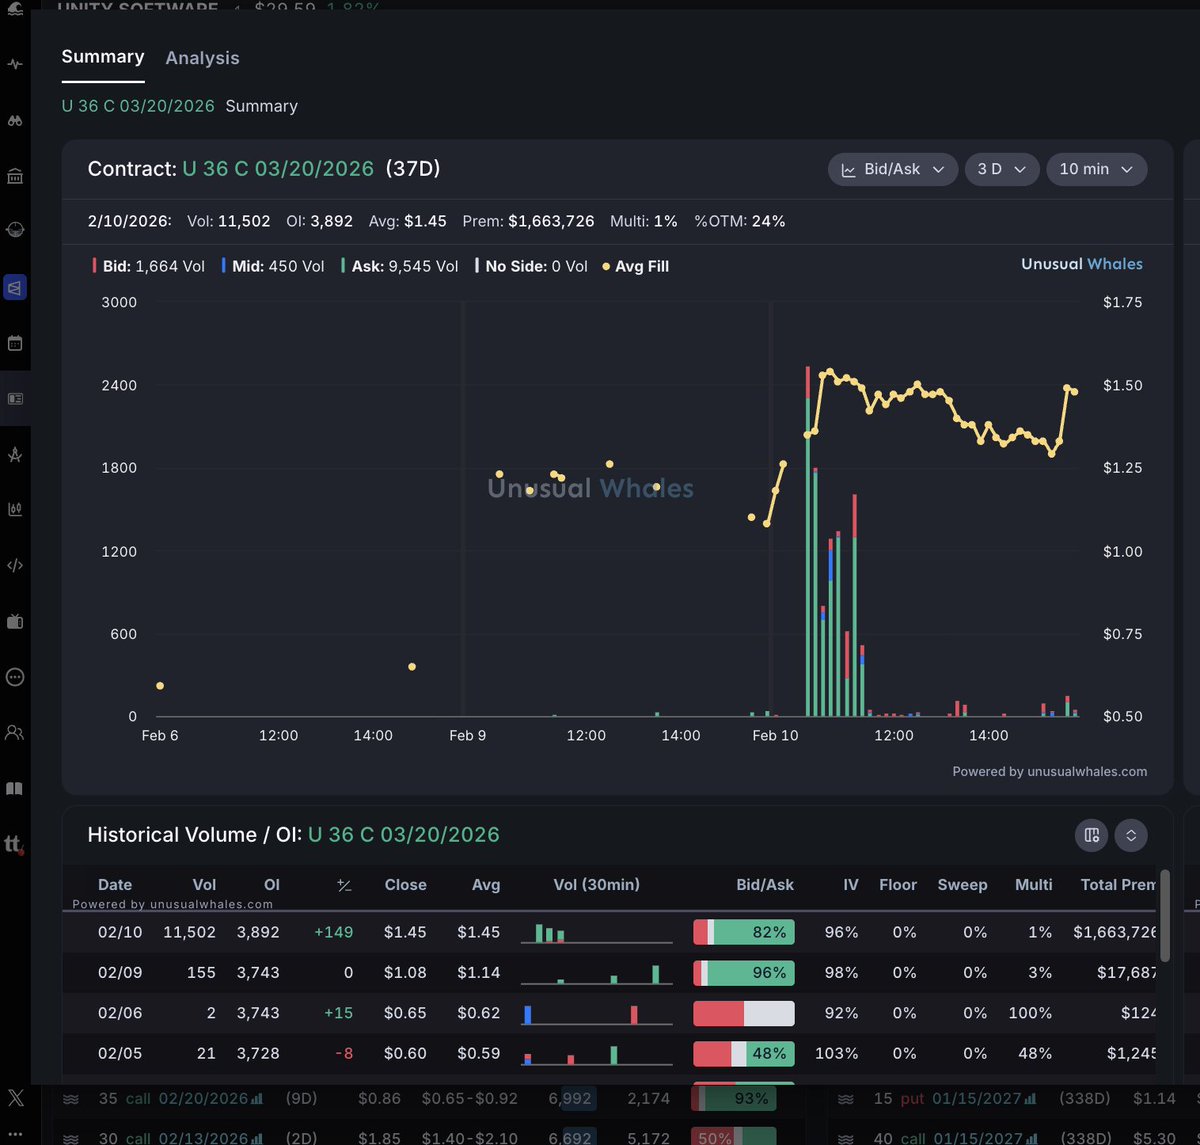Image resolution: width=1200 pixels, height=1145 pixels.
Task: Click the 48% bid/ask bar in 02/05 row
Action: click(744, 1053)
